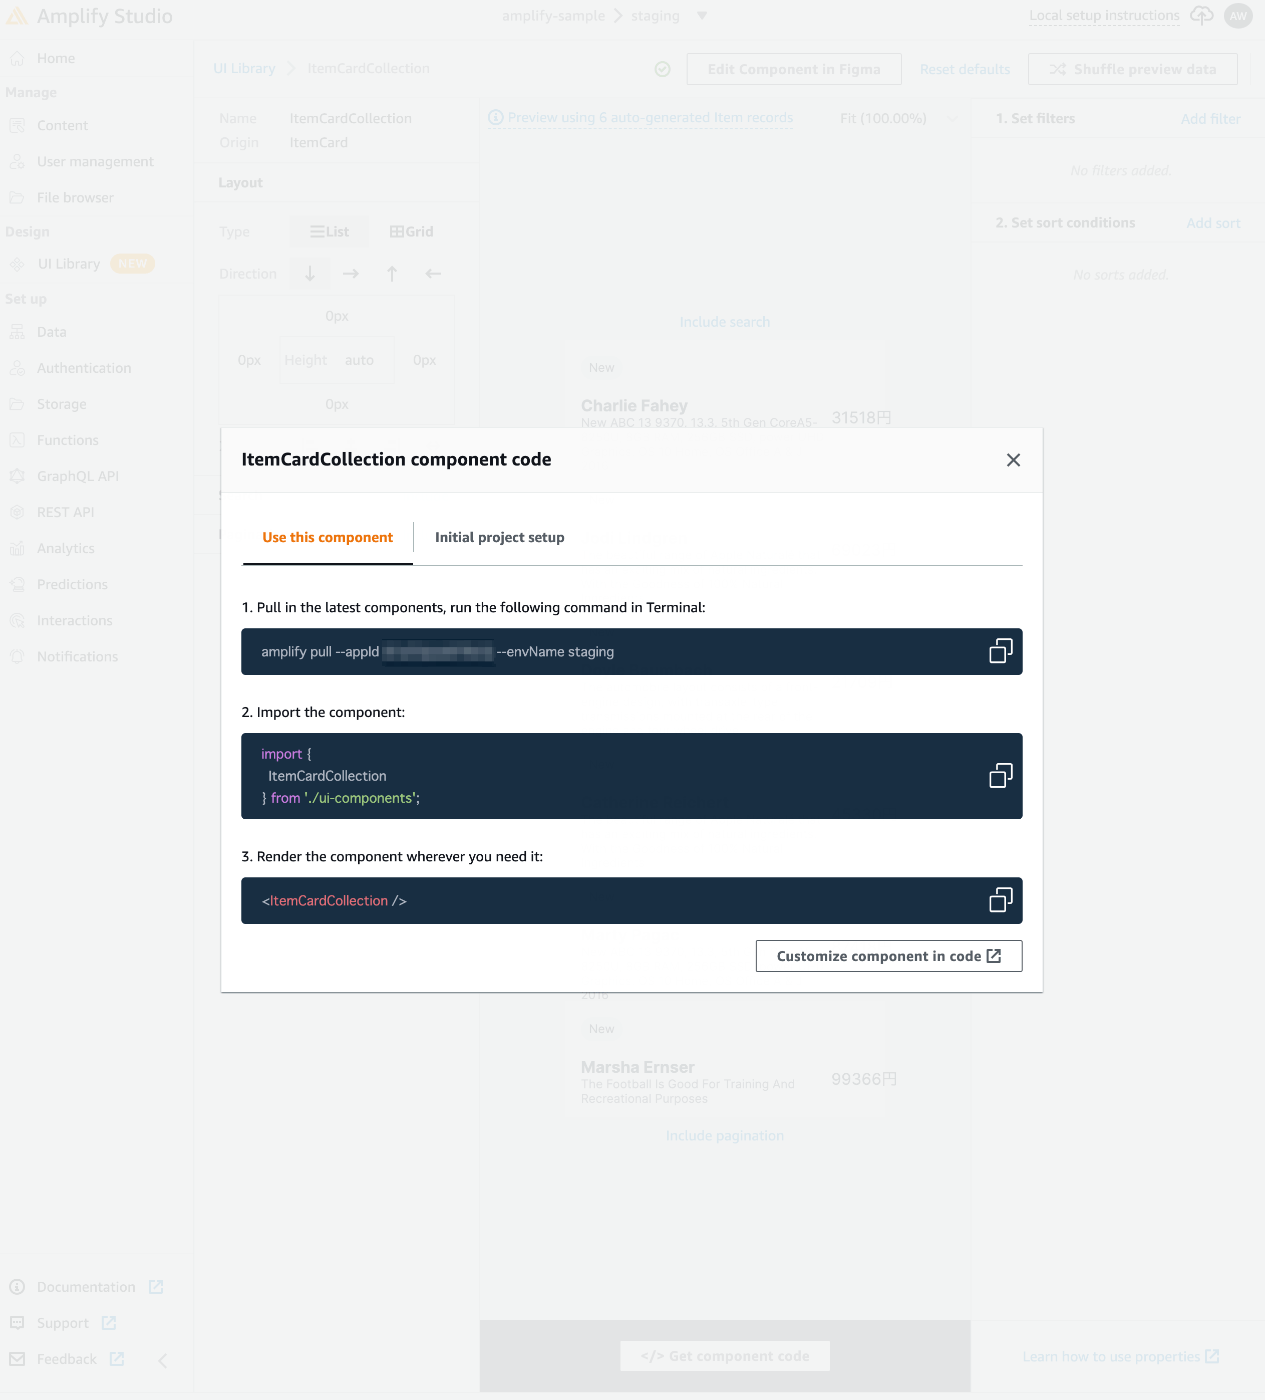Click the Functions sidebar icon
This screenshot has height=1400, width=1265.
point(17,440)
